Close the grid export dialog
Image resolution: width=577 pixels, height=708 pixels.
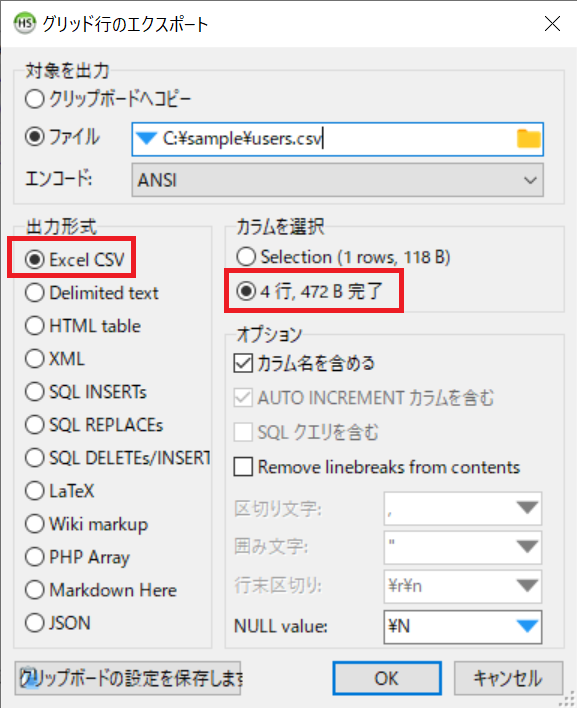click(552, 23)
